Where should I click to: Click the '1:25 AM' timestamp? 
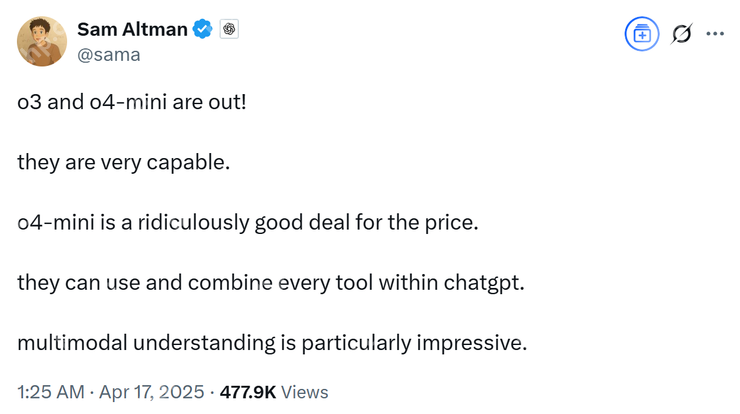(x=51, y=392)
